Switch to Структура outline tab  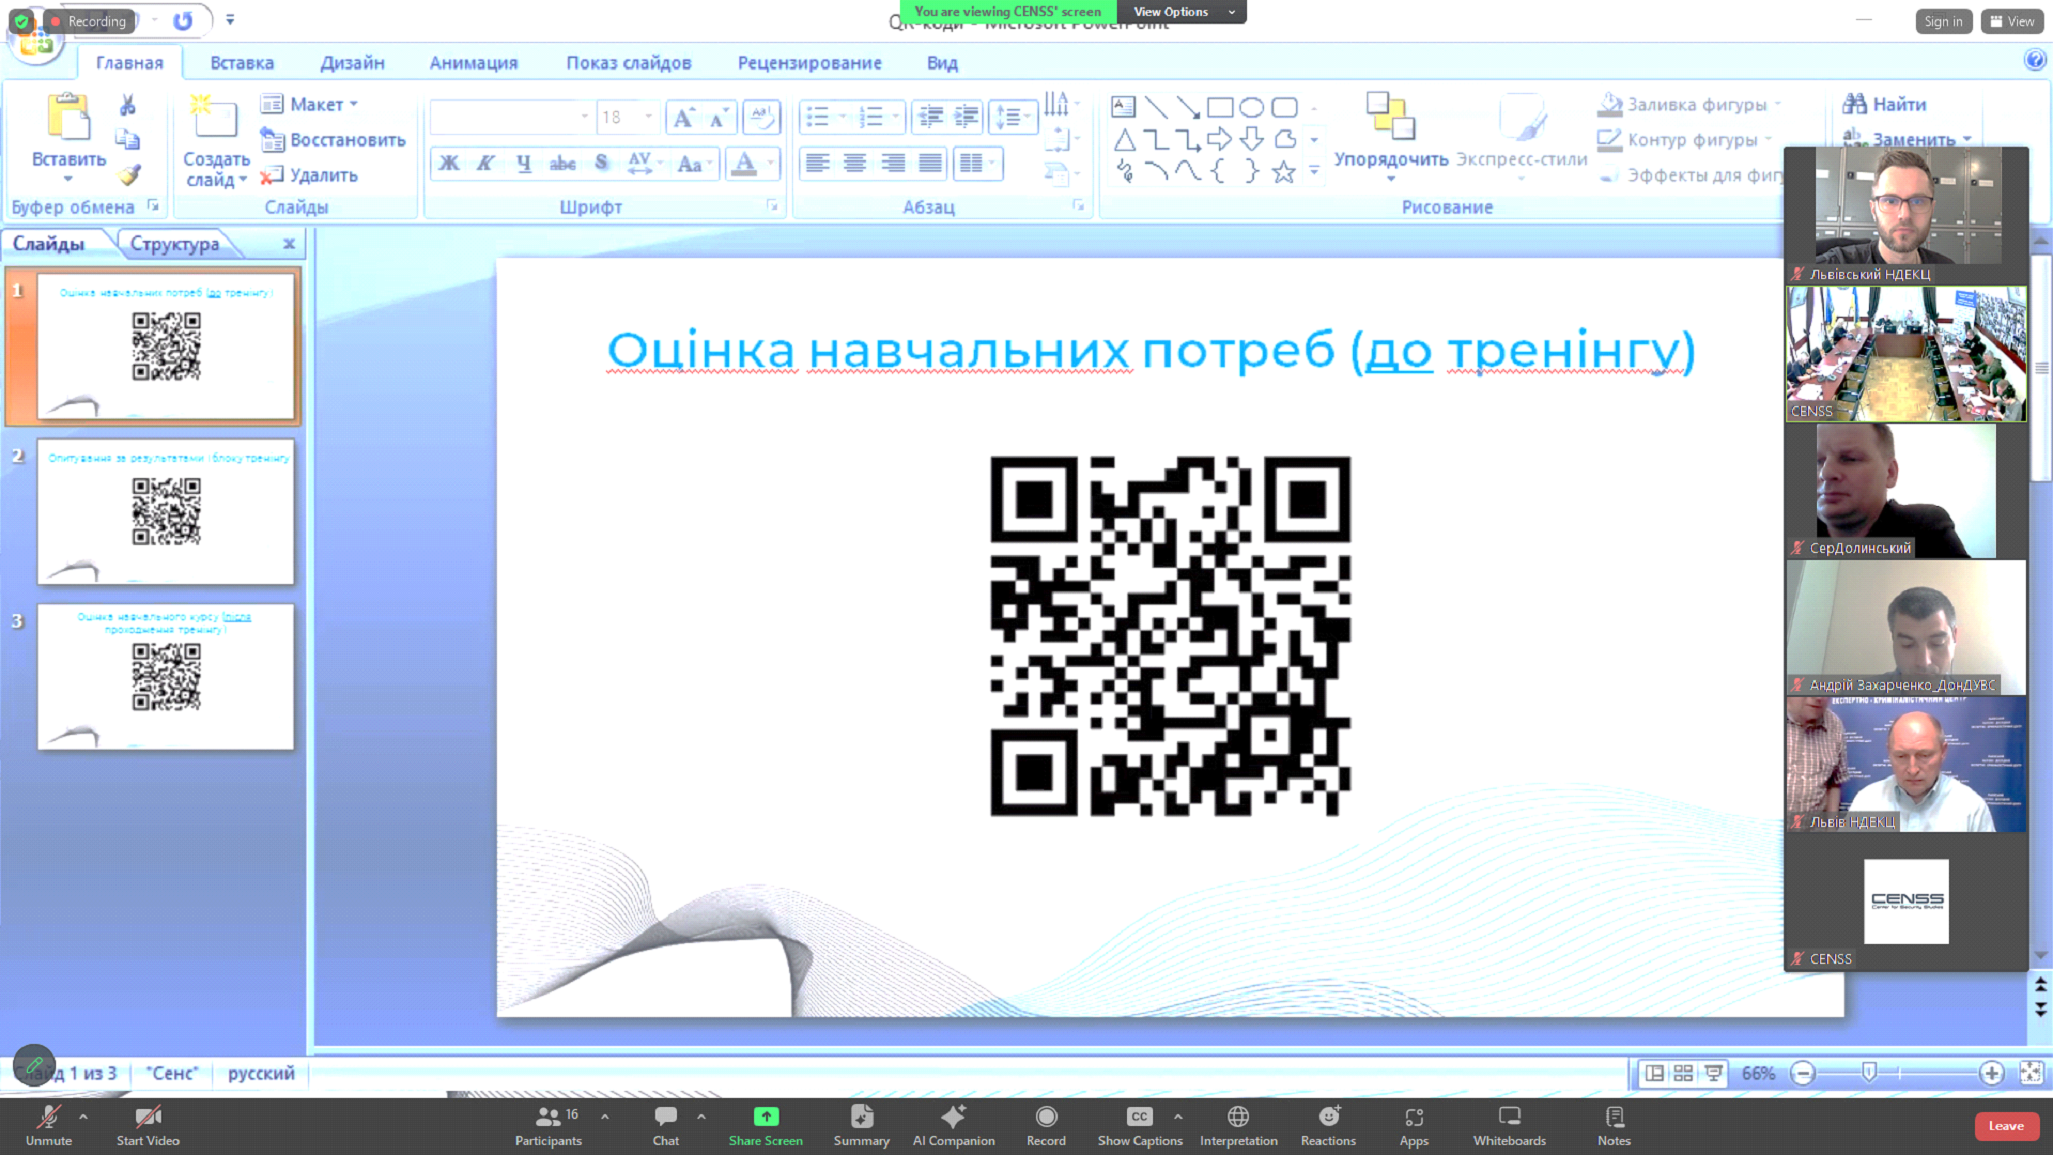(174, 244)
